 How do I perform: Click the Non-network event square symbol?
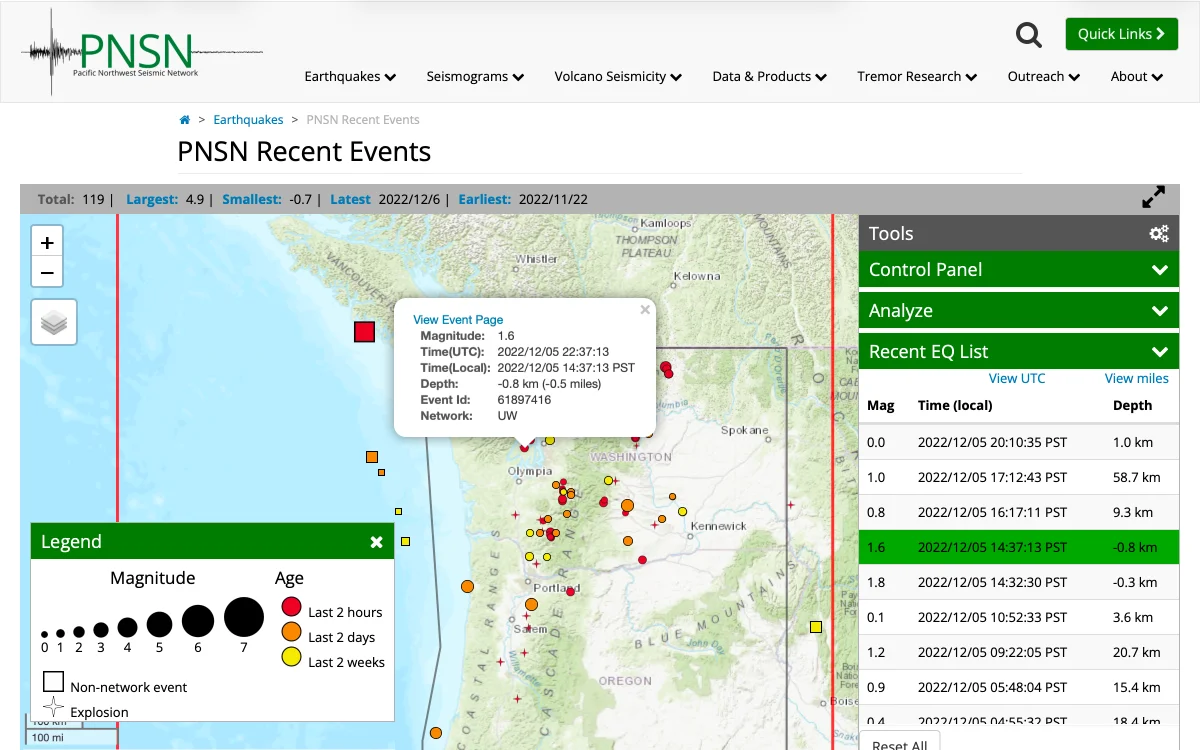(53, 682)
